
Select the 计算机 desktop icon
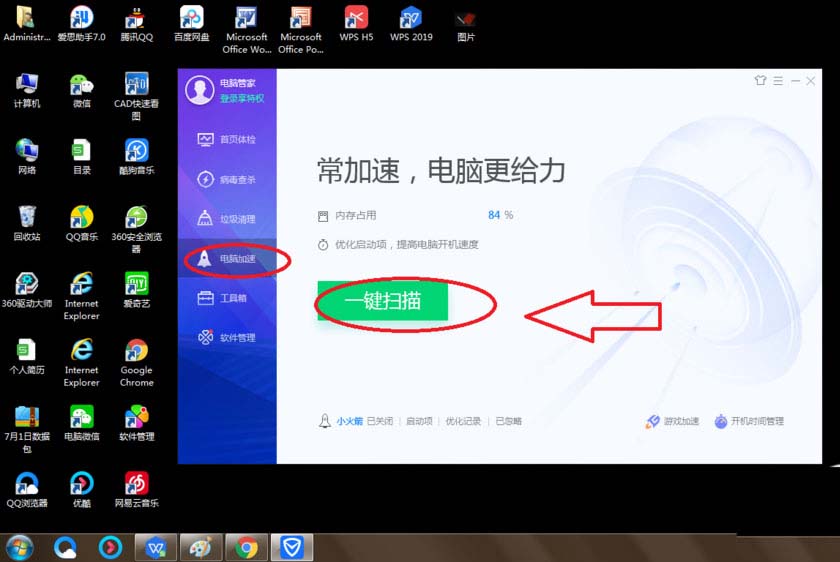click(27, 90)
